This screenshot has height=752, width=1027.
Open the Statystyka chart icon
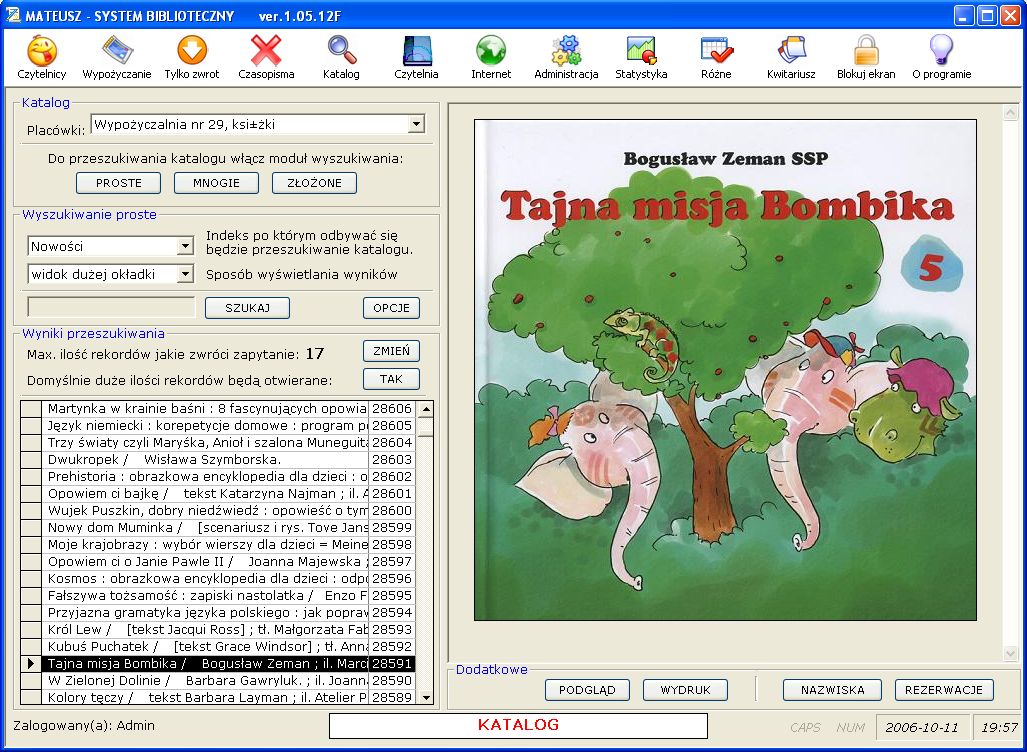641,52
